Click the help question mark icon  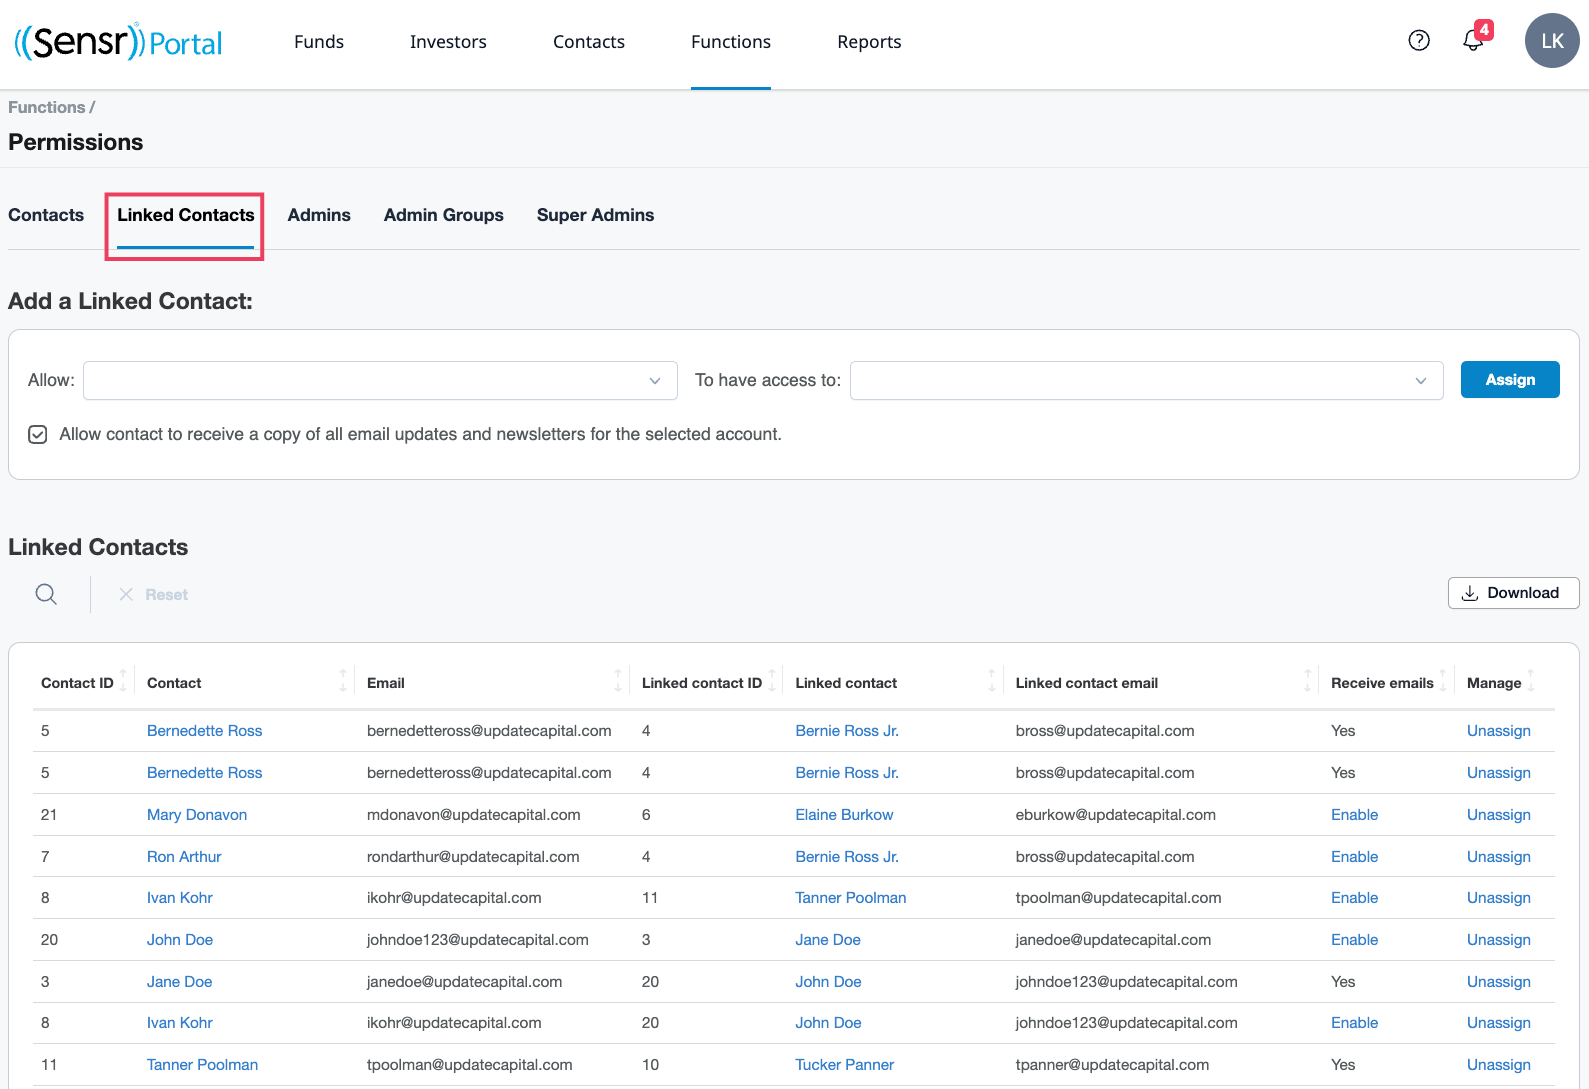(x=1418, y=41)
